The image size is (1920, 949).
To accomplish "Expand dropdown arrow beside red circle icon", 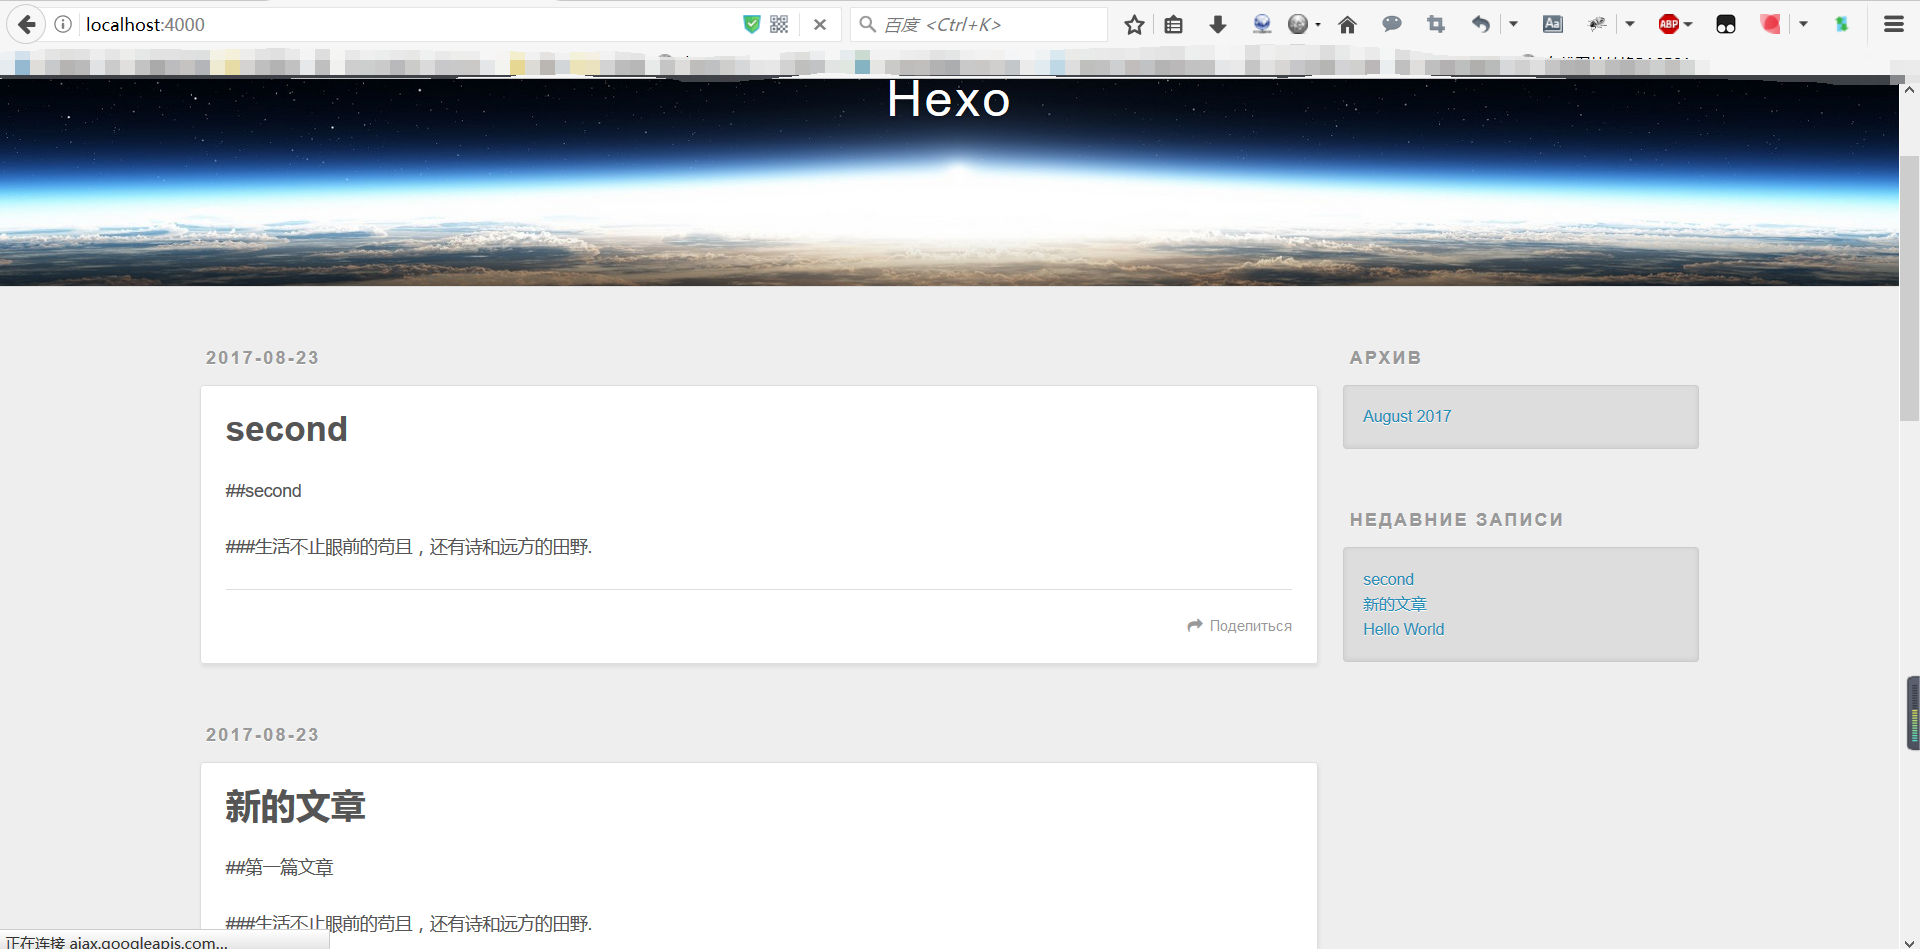I will 1804,24.
